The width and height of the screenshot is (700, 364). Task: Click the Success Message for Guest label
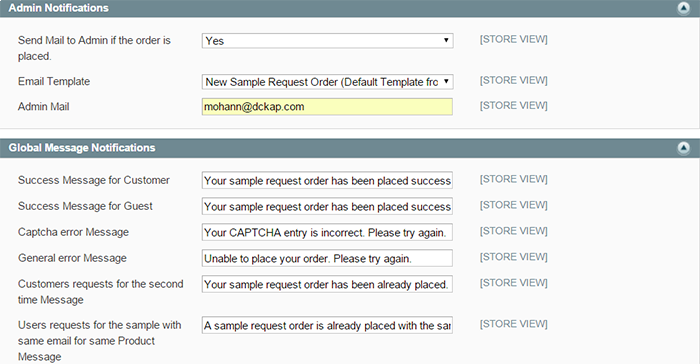(85, 206)
